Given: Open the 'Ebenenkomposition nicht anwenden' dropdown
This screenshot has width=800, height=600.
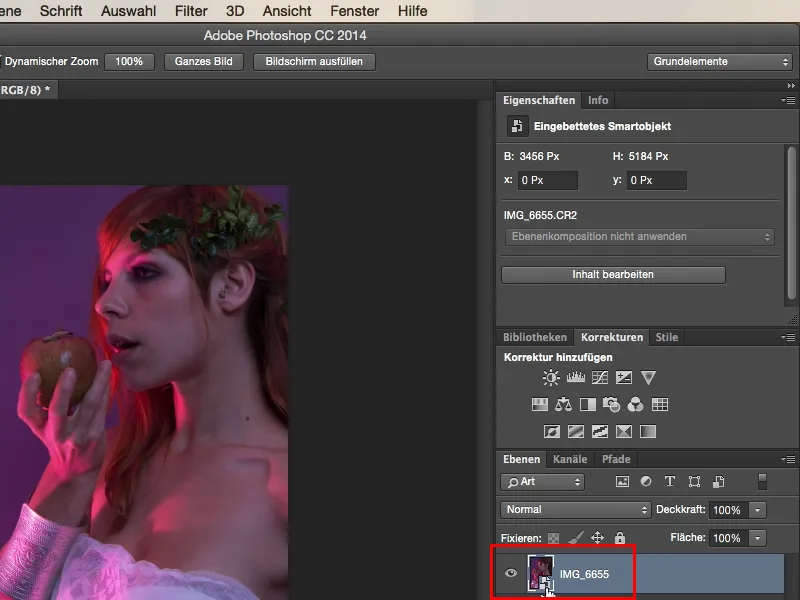Looking at the screenshot, I should click(x=640, y=237).
